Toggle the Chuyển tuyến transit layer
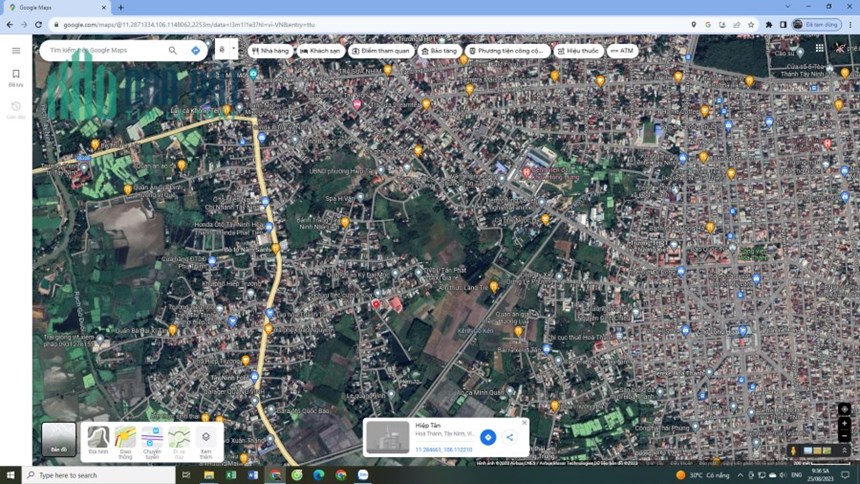This screenshot has height=484, width=860. pyautogui.click(x=152, y=442)
